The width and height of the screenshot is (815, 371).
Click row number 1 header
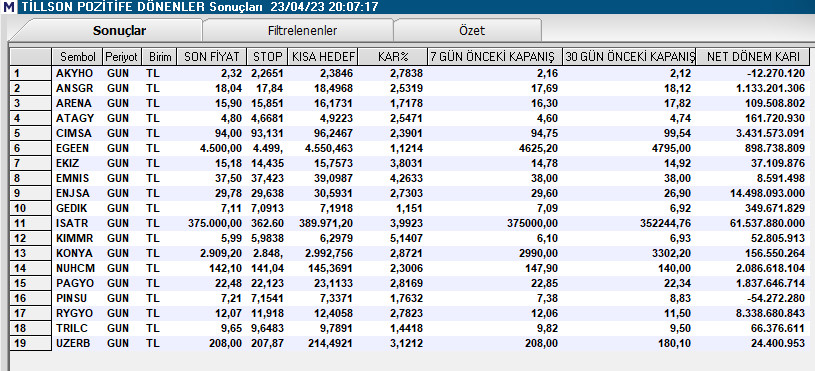[31, 74]
